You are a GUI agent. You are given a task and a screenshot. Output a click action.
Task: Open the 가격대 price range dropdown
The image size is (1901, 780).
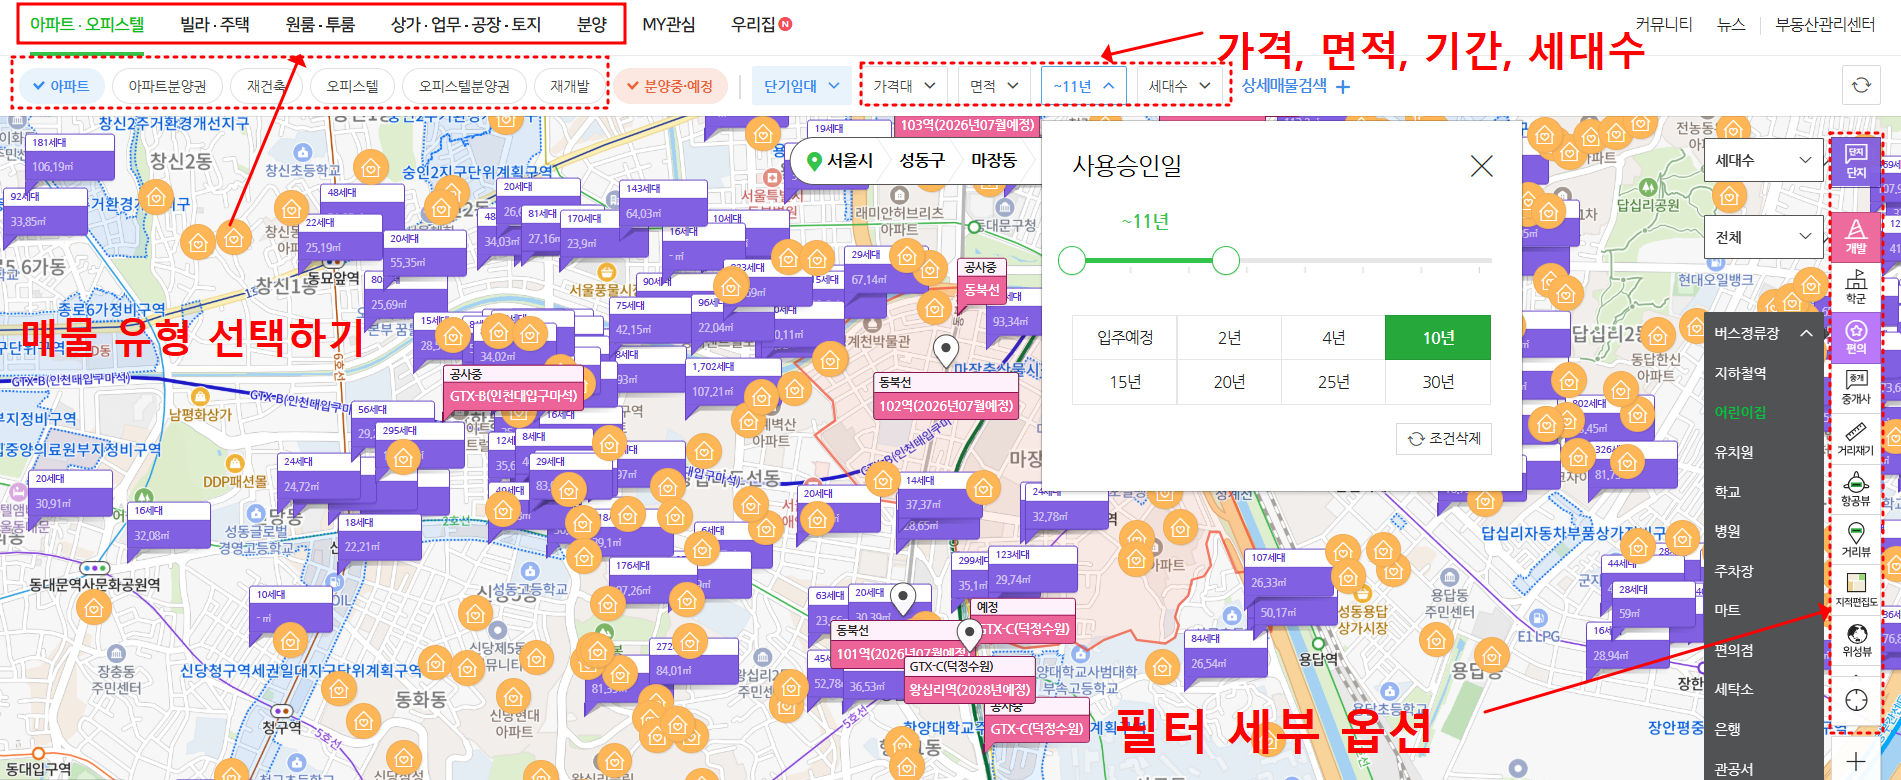point(904,86)
